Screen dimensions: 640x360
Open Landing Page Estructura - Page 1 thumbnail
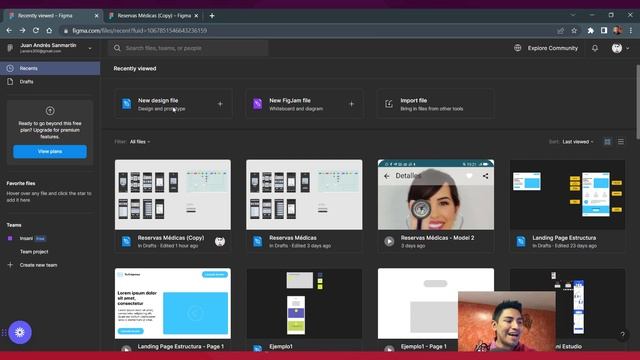(173, 303)
